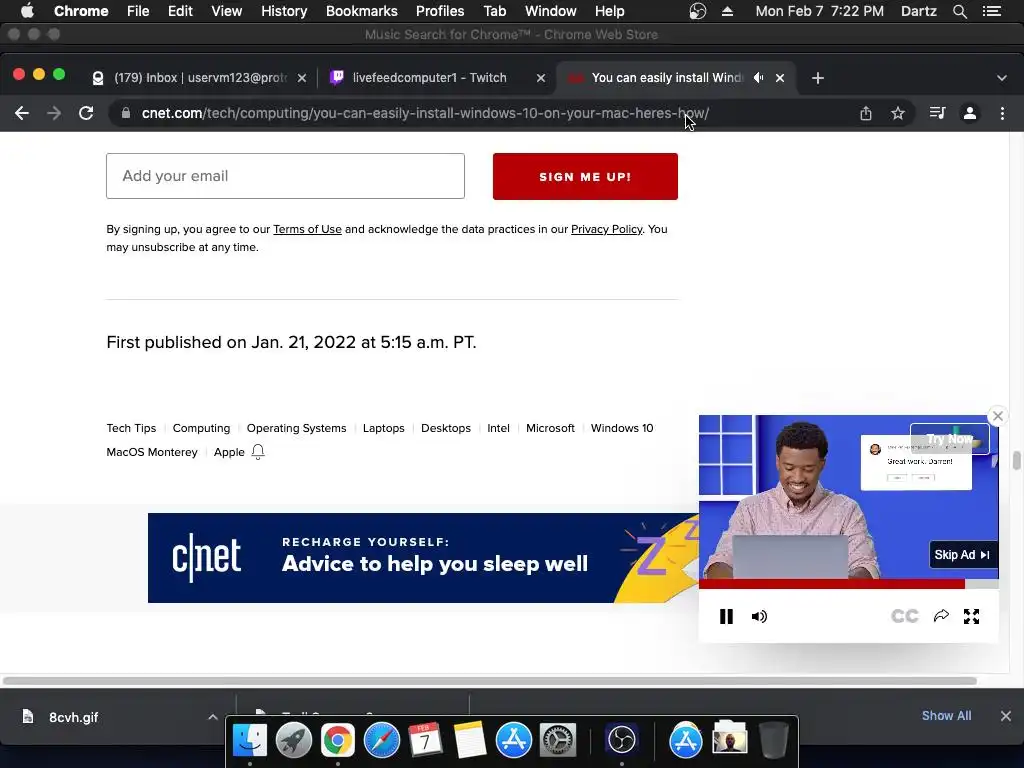Image resolution: width=1024 pixels, height=768 pixels.
Task: Open the Terms of Use link
Action: 307,229
